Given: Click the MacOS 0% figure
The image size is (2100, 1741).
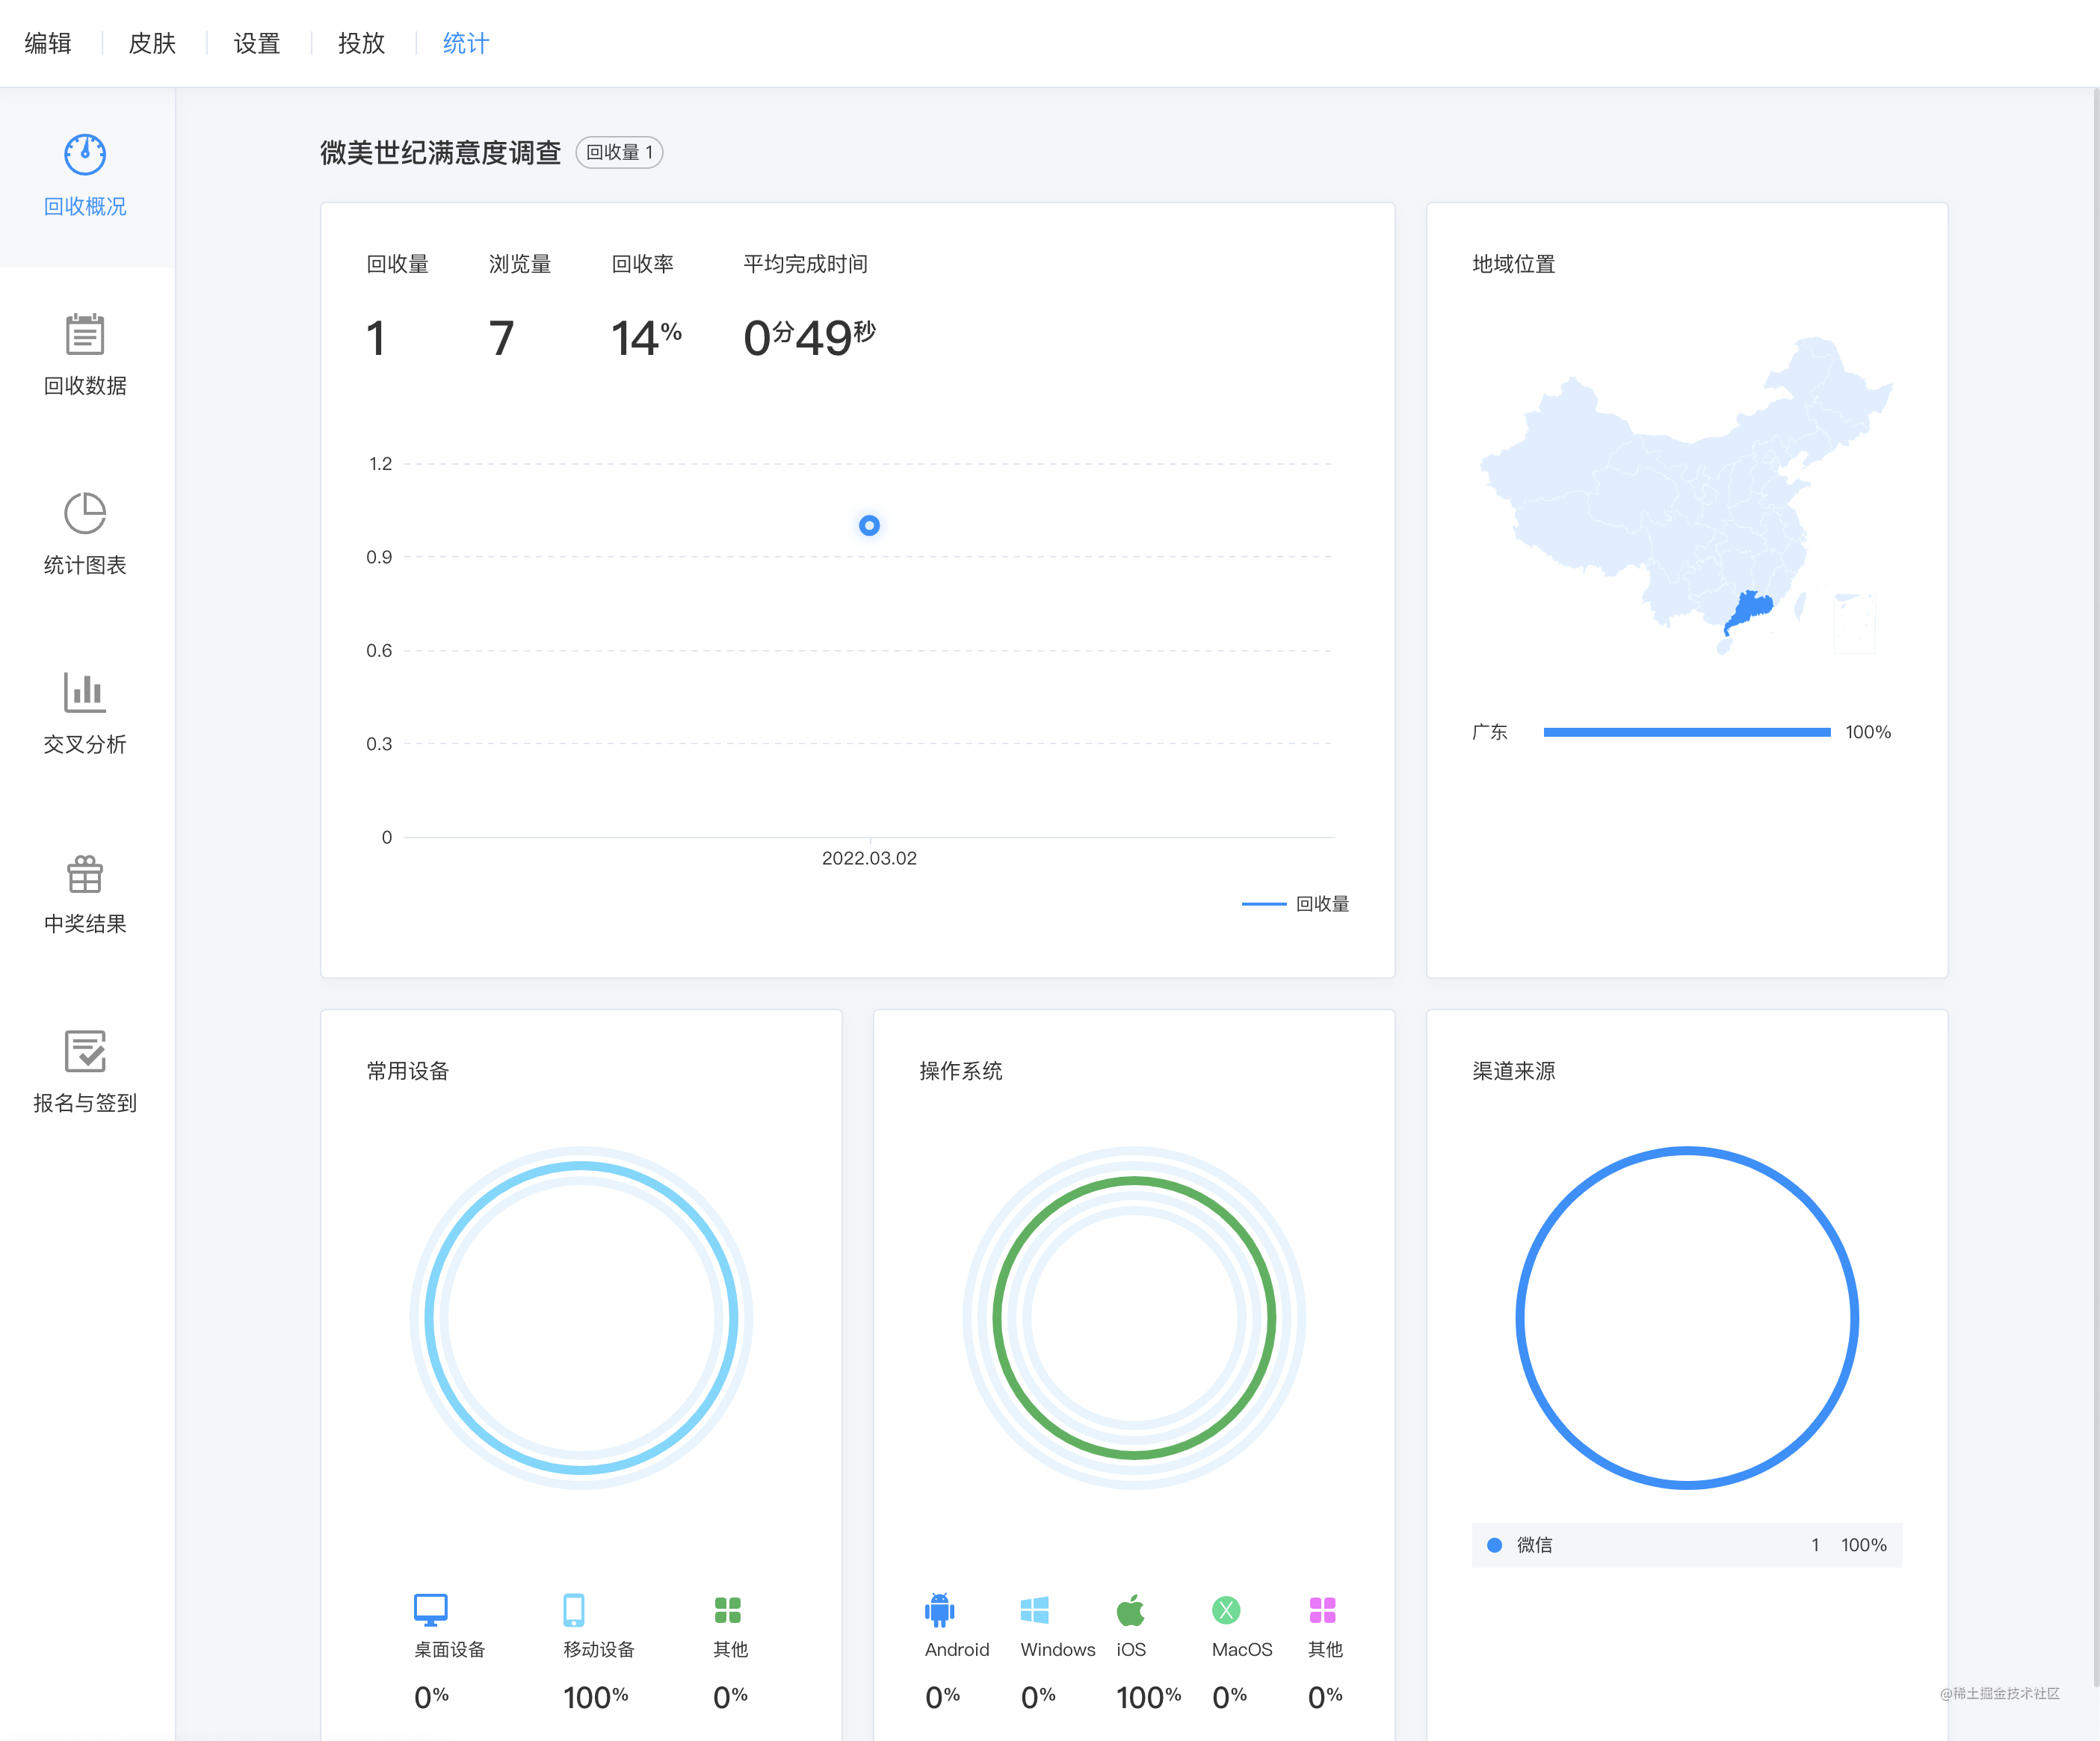Looking at the screenshot, I should pos(1229,1697).
